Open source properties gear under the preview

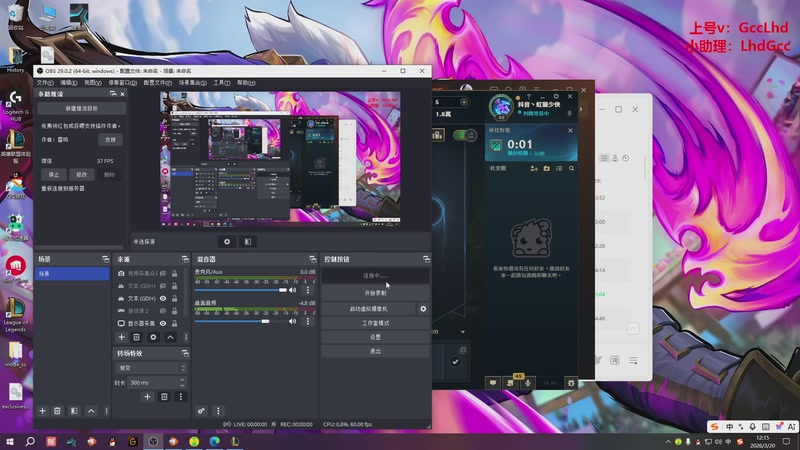click(227, 242)
